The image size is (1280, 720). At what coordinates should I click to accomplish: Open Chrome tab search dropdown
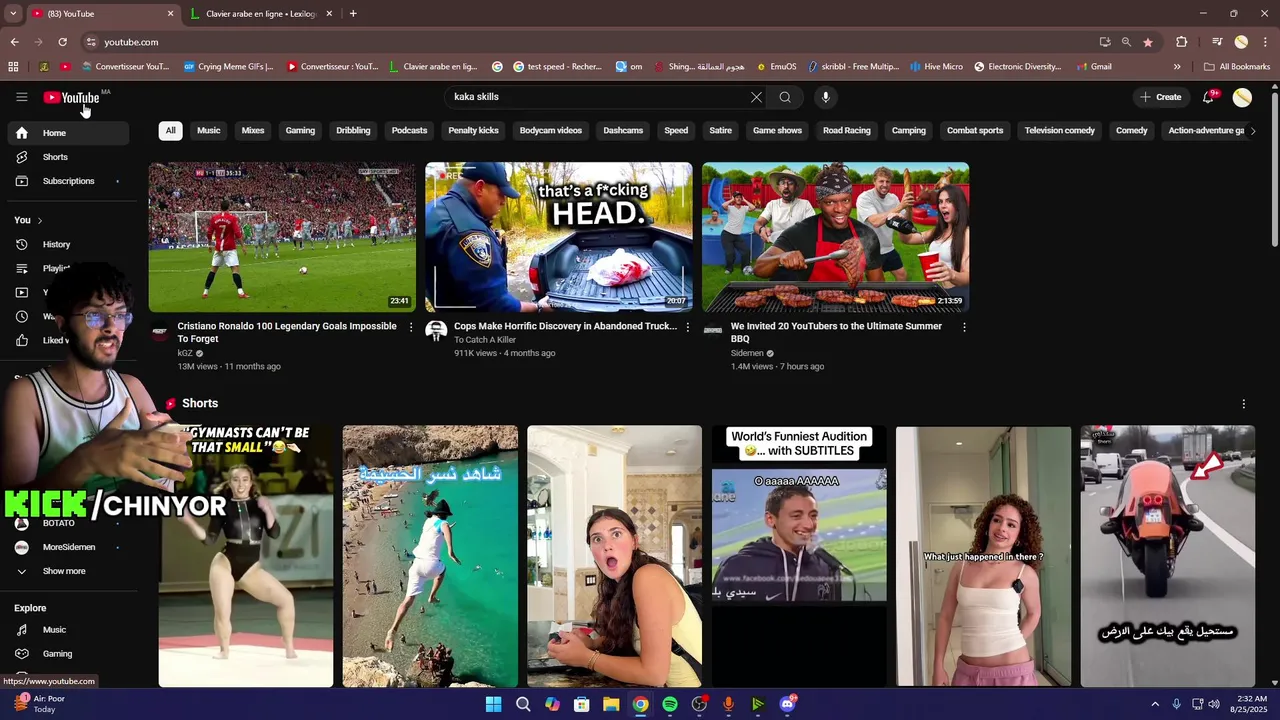pos(13,14)
